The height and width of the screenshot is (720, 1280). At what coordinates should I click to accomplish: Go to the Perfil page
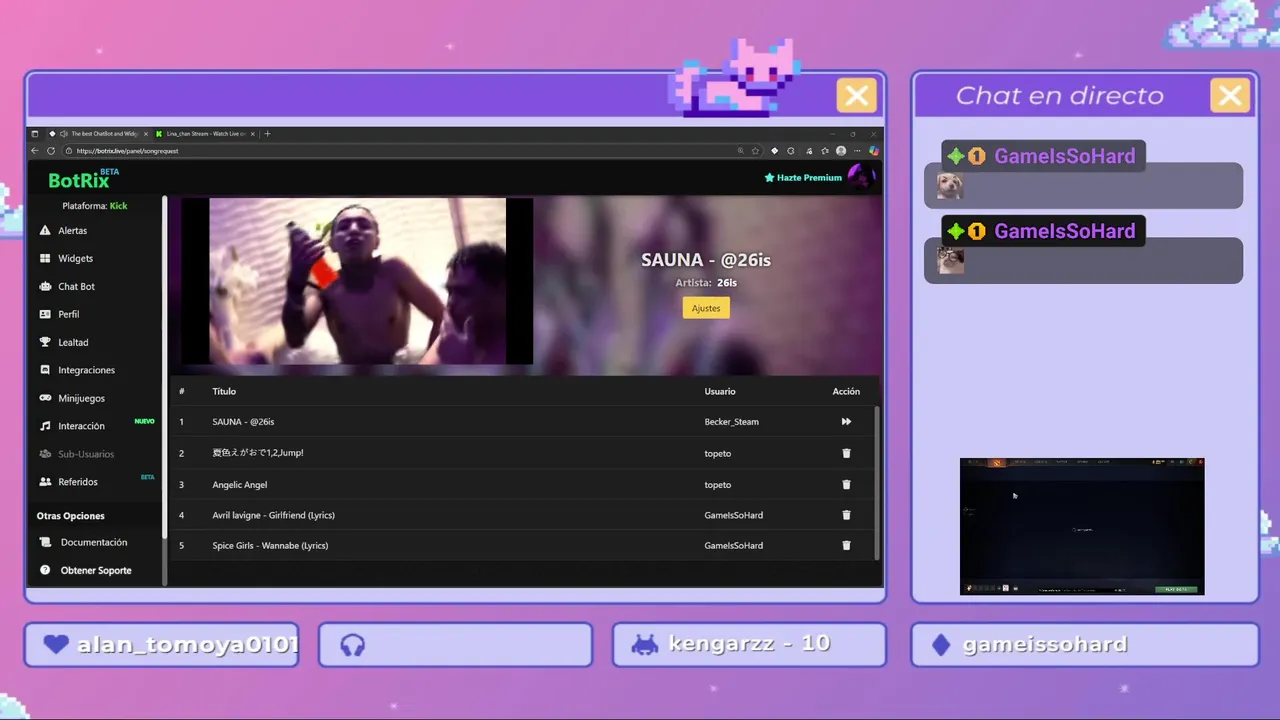pos(68,315)
